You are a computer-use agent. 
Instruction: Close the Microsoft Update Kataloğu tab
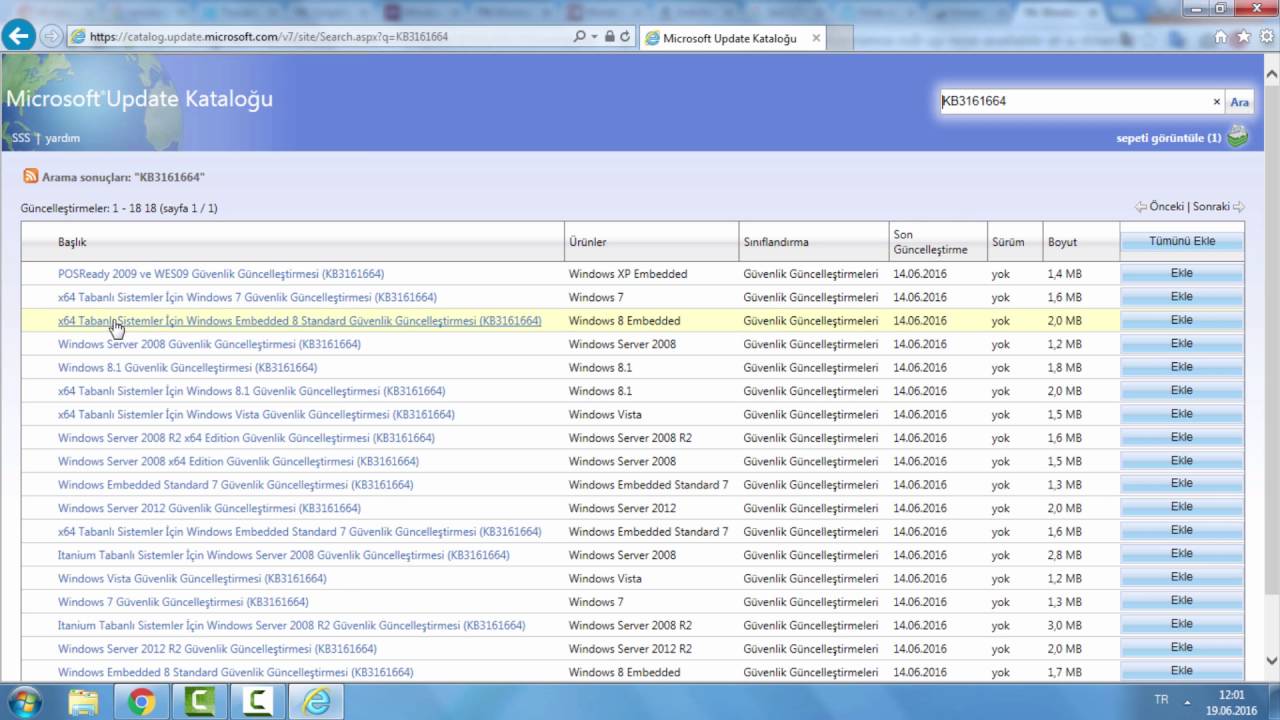pos(816,38)
